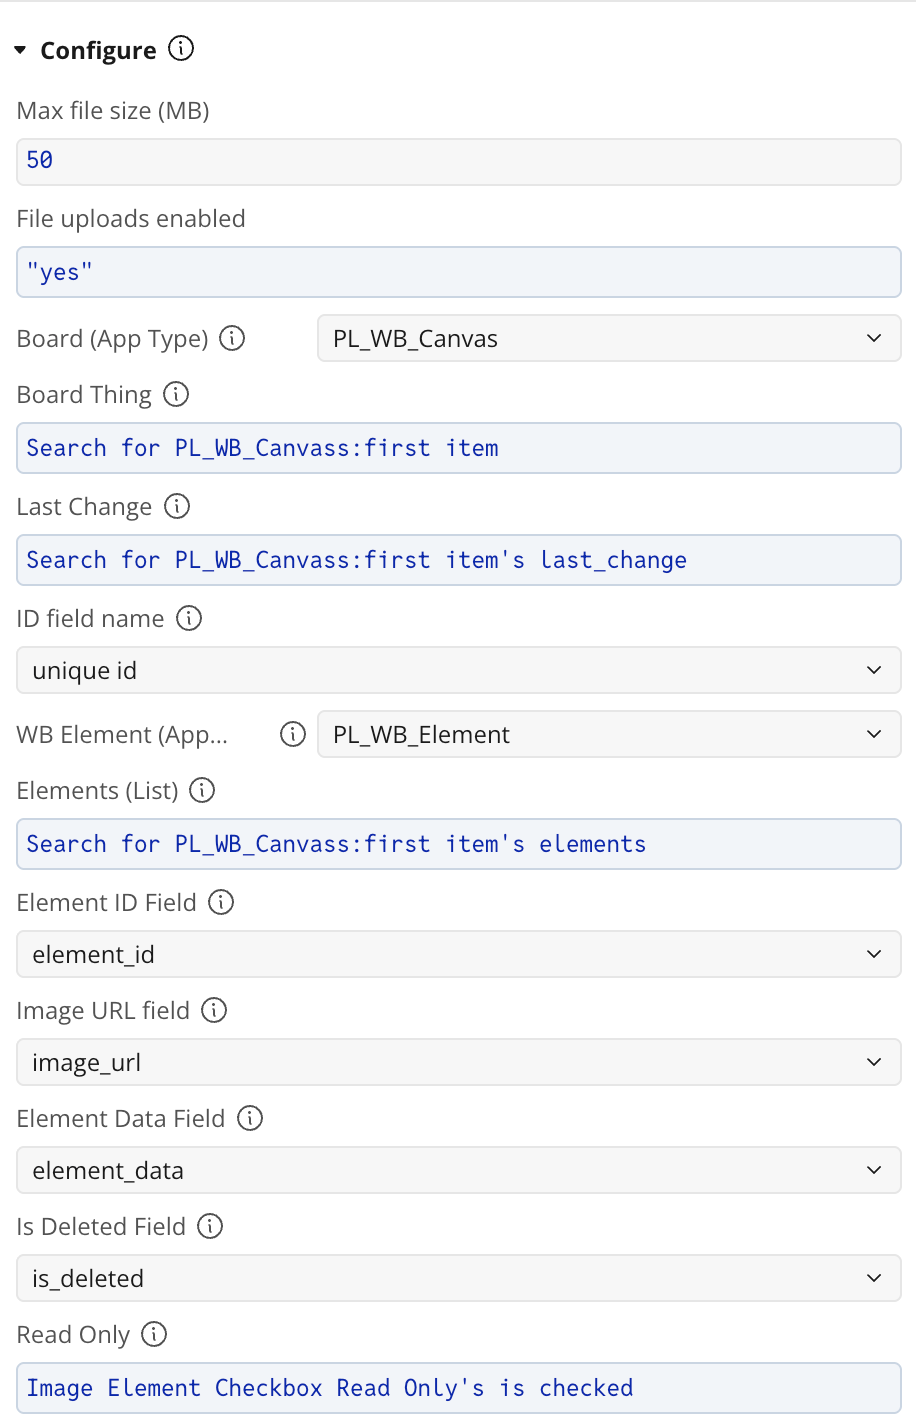Click info icon beside Element ID Field

[x=221, y=902]
